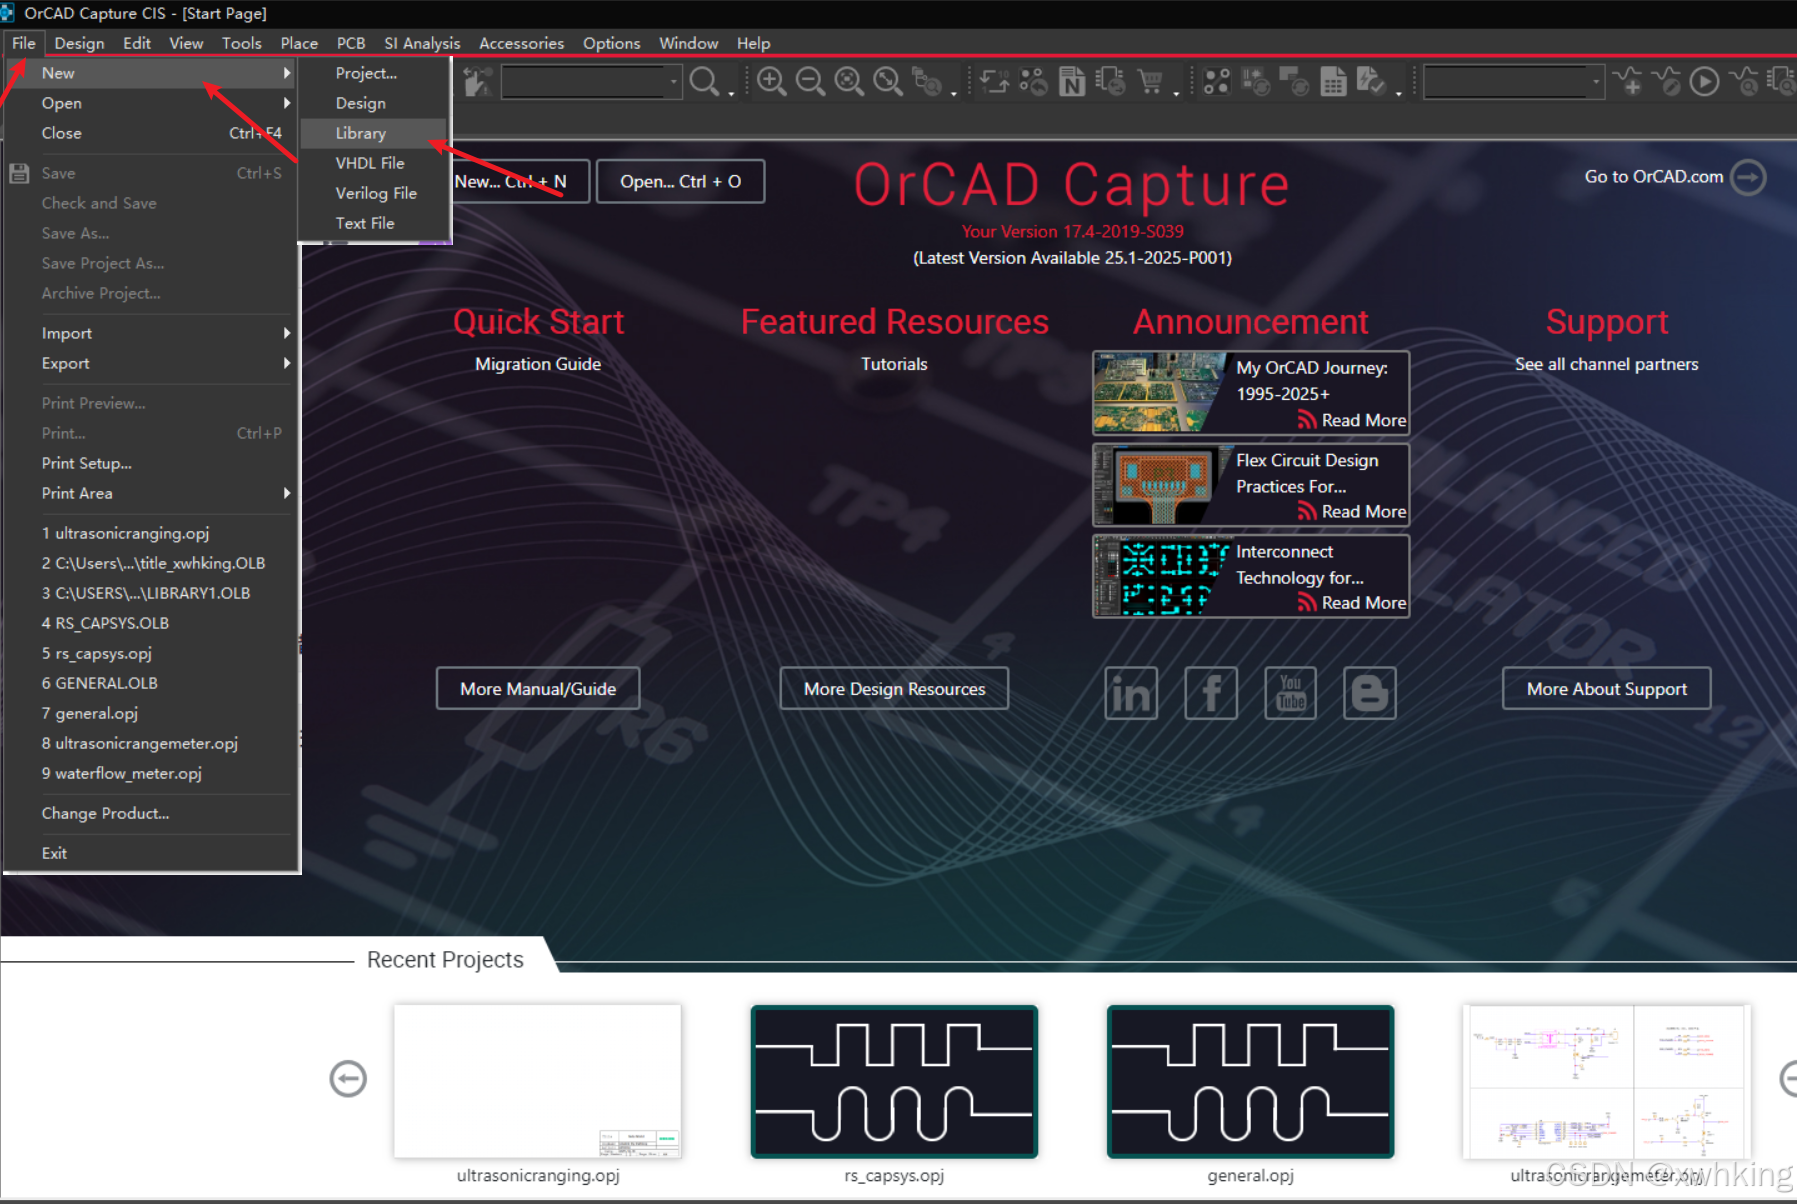Choose Design in the New submenu
The width and height of the screenshot is (1797, 1204).
point(374,103)
